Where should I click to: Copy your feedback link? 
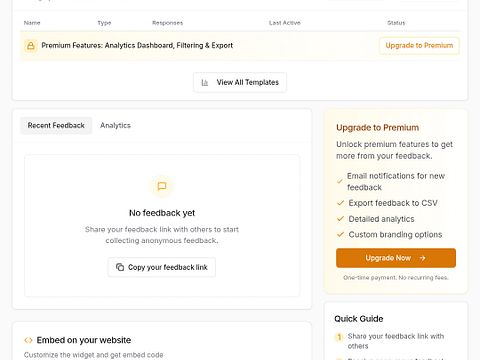(162, 267)
